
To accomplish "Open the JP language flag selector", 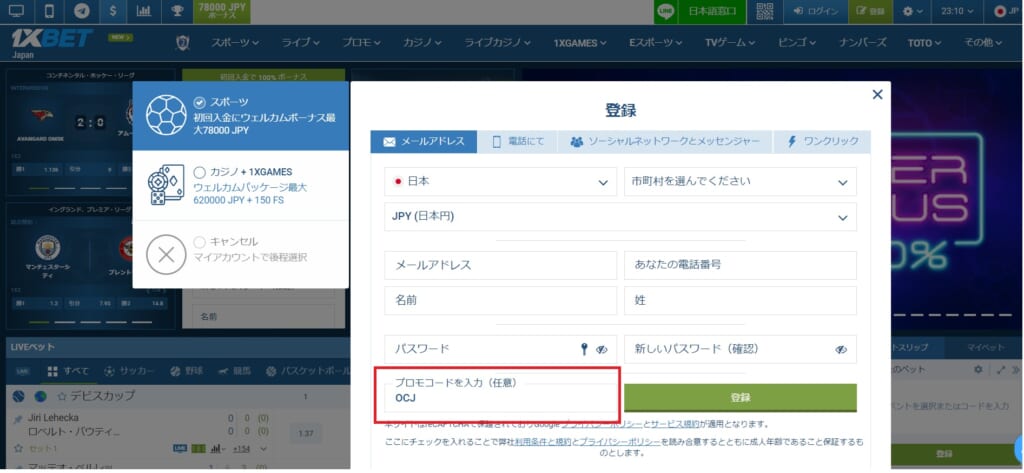I will tap(1005, 11).
